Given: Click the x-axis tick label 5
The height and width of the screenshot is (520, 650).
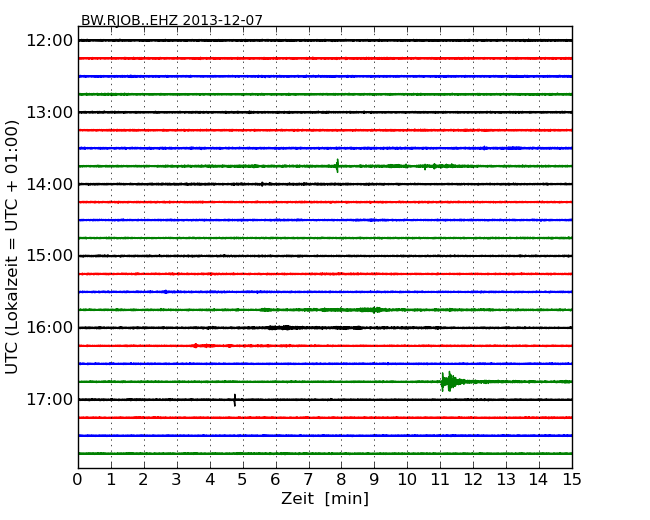Looking at the screenshot, I should pyautogui.click(x=243, y=480).
